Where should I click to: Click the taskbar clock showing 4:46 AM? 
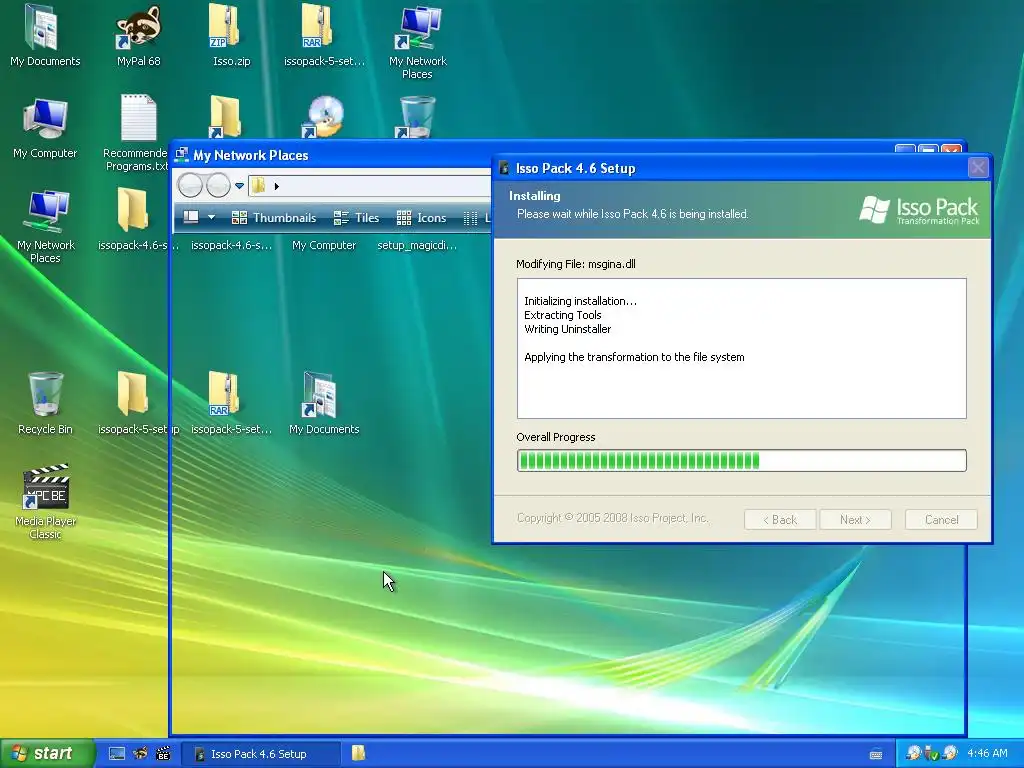click(987, 754)
